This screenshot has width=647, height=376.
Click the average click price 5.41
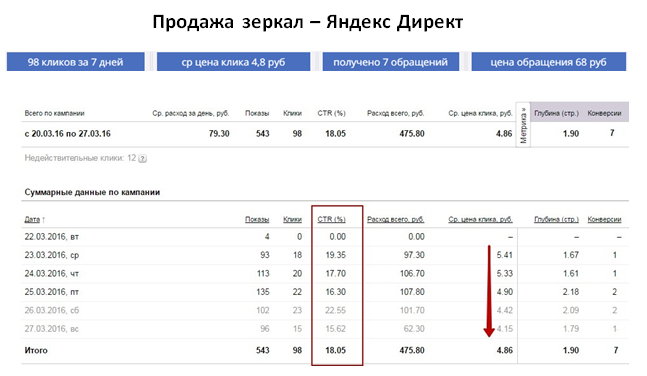pos(504,255)
